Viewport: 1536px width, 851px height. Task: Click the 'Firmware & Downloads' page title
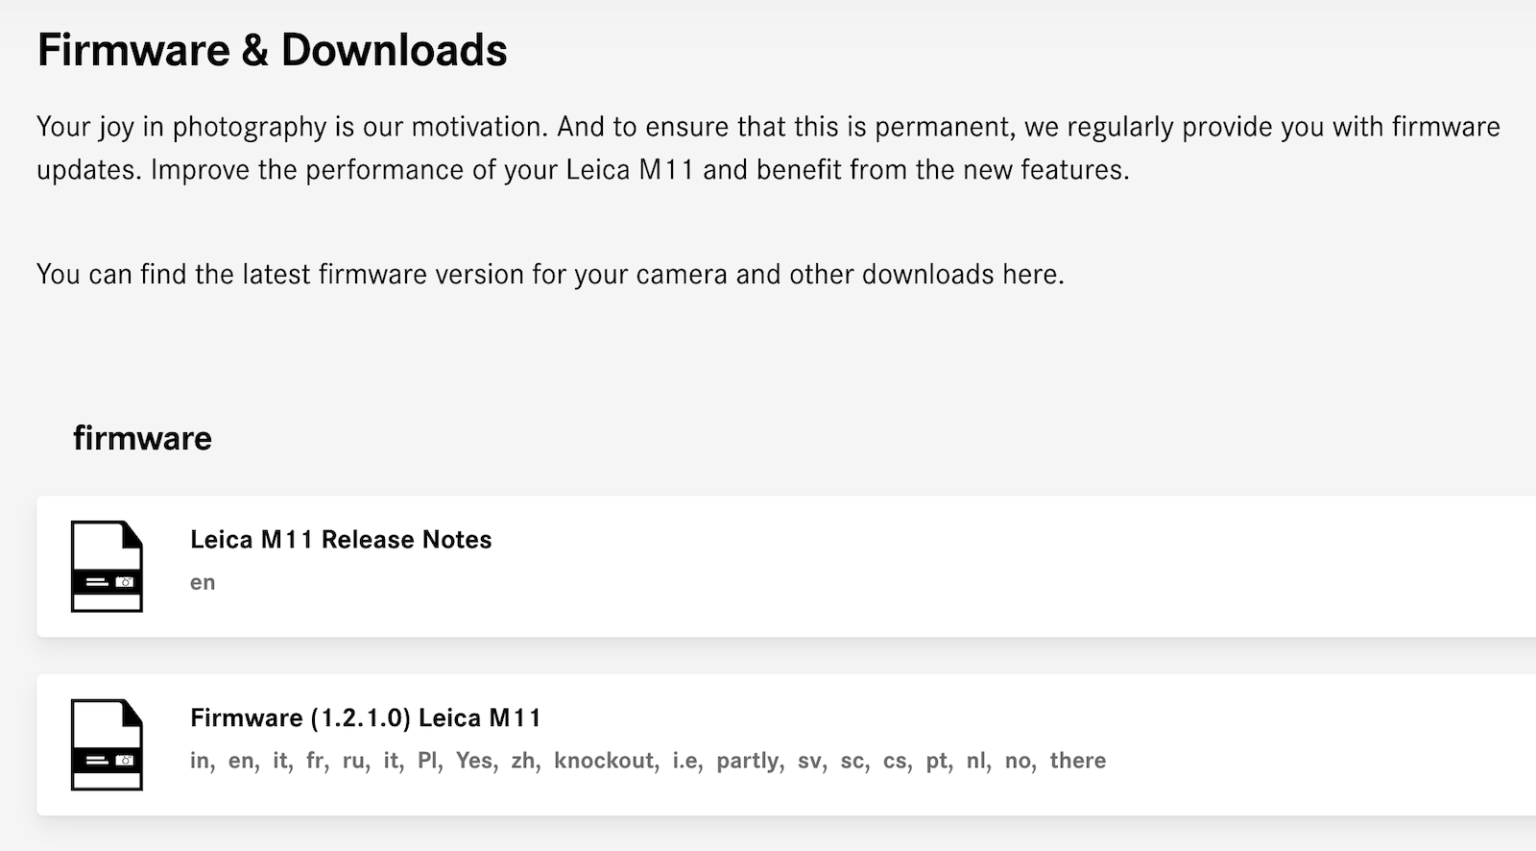pyautogui.click(x=272, y=48)
